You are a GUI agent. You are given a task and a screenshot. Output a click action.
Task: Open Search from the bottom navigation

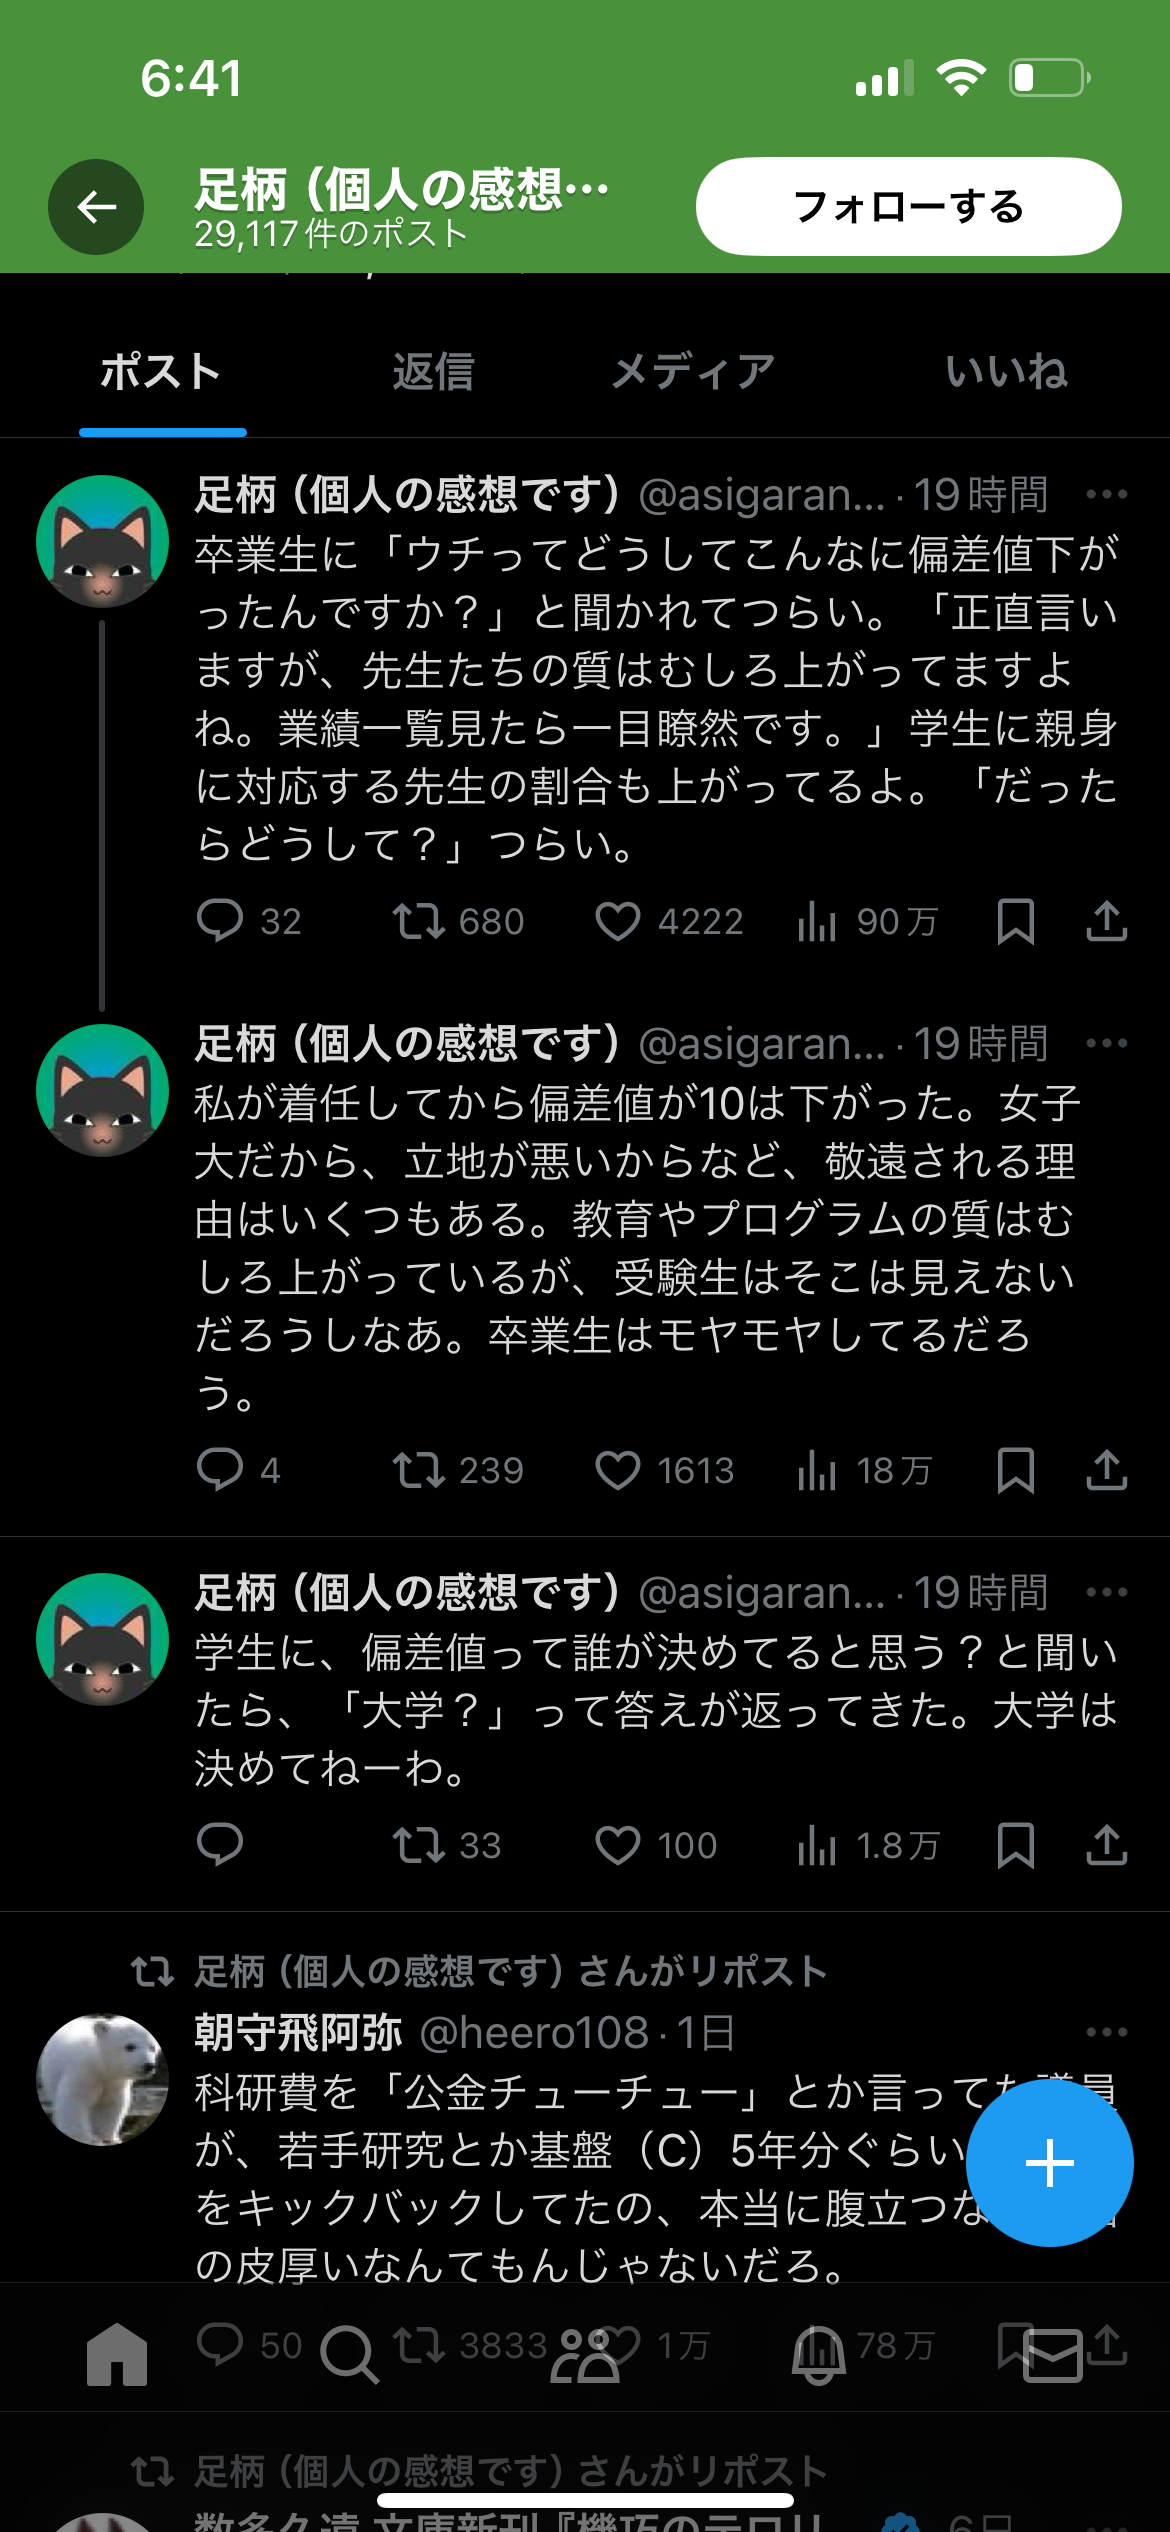(349, 2354)
